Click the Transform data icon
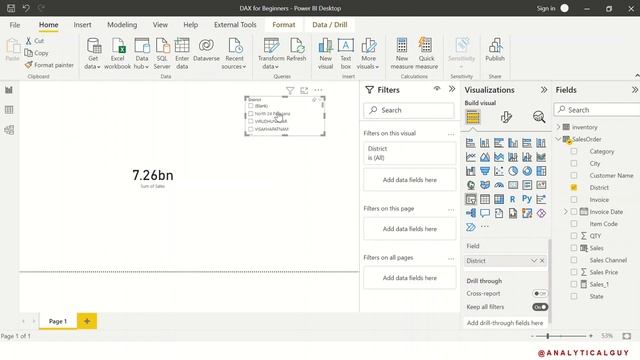Image resolution: width=640 pixels, height=360 pixels. pyautogui.click(x=271, y=45)
